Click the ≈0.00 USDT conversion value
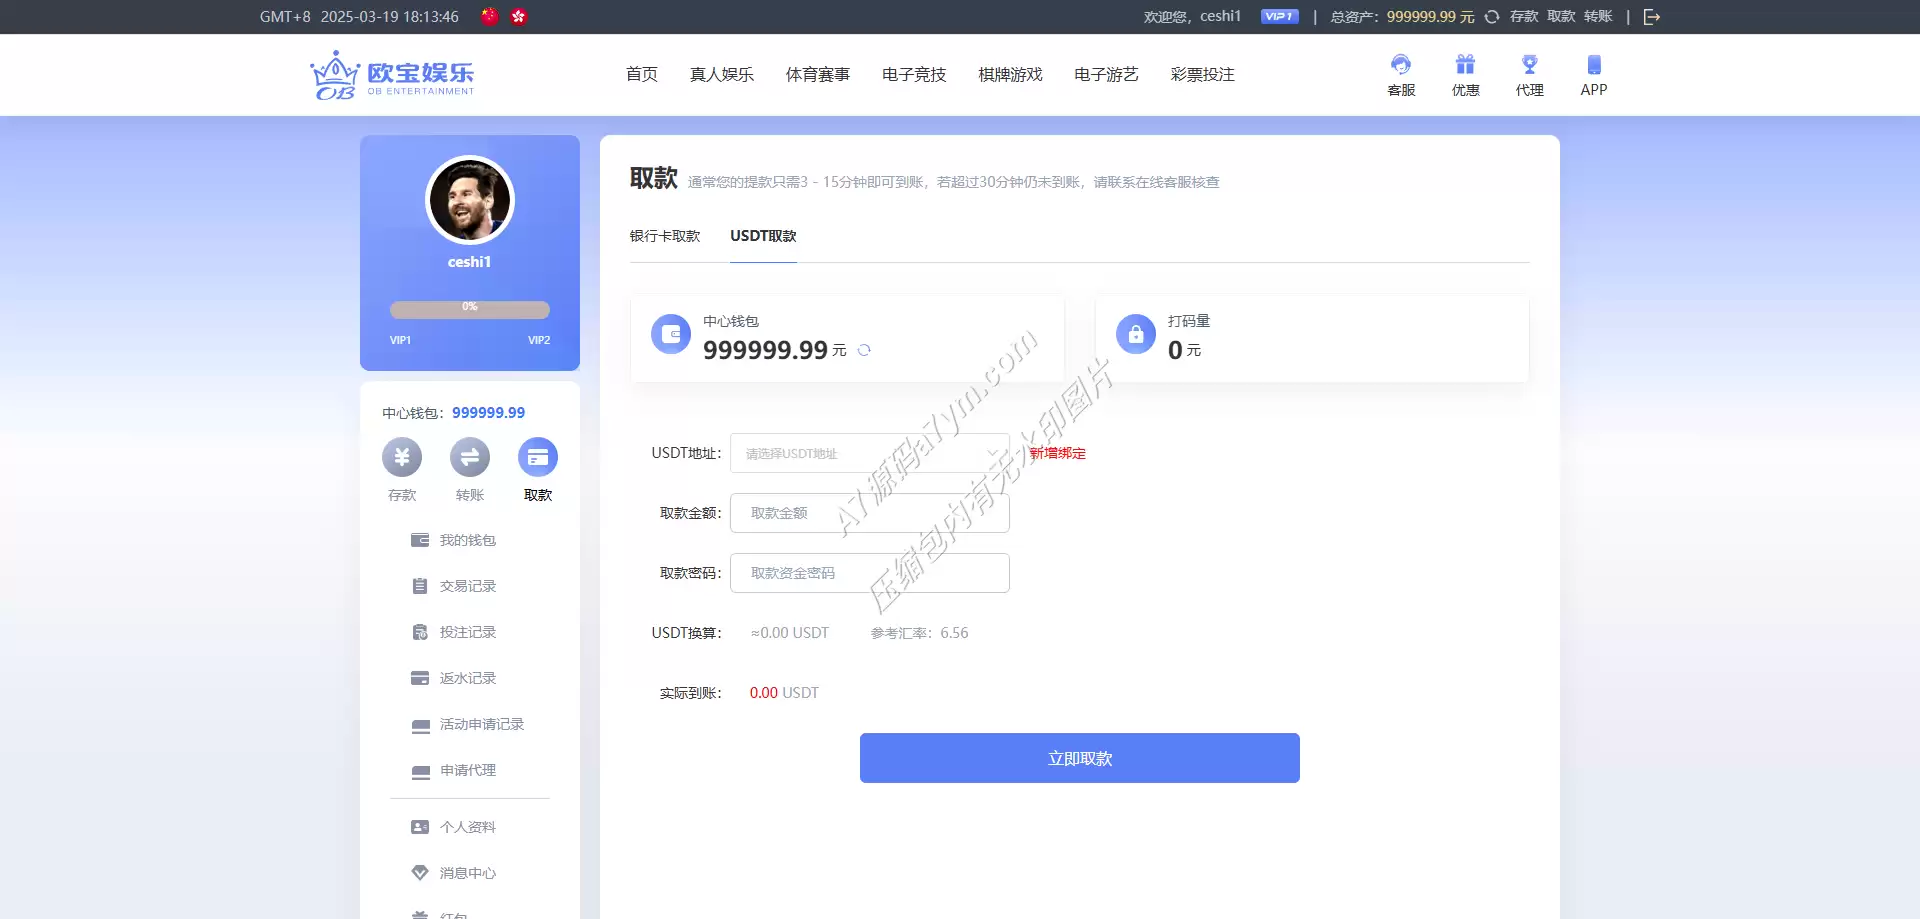The image size is (1920, 919). pyautogui.click(x=790, y=633)
